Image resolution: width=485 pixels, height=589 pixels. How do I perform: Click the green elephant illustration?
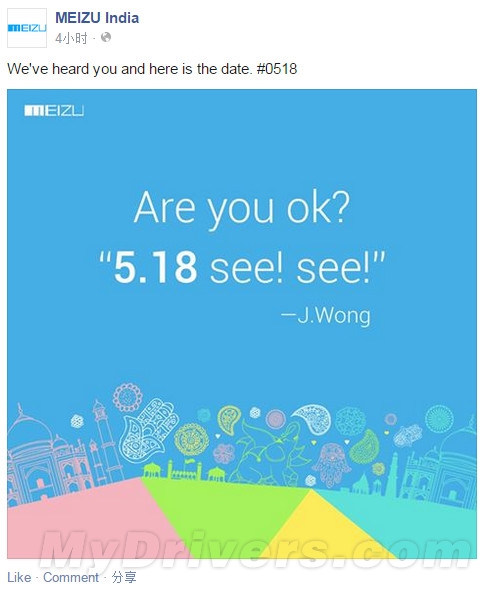[270, 451]
